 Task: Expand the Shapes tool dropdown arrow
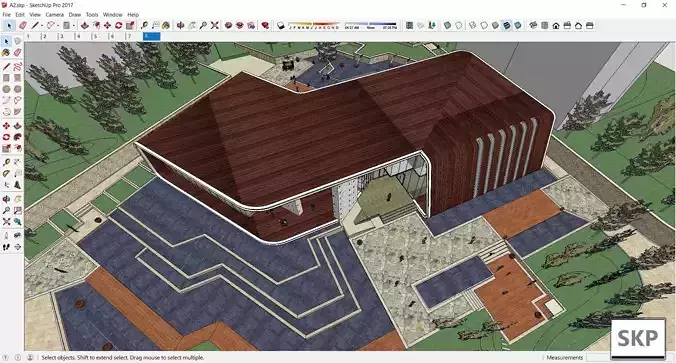[x=73, y=25]
